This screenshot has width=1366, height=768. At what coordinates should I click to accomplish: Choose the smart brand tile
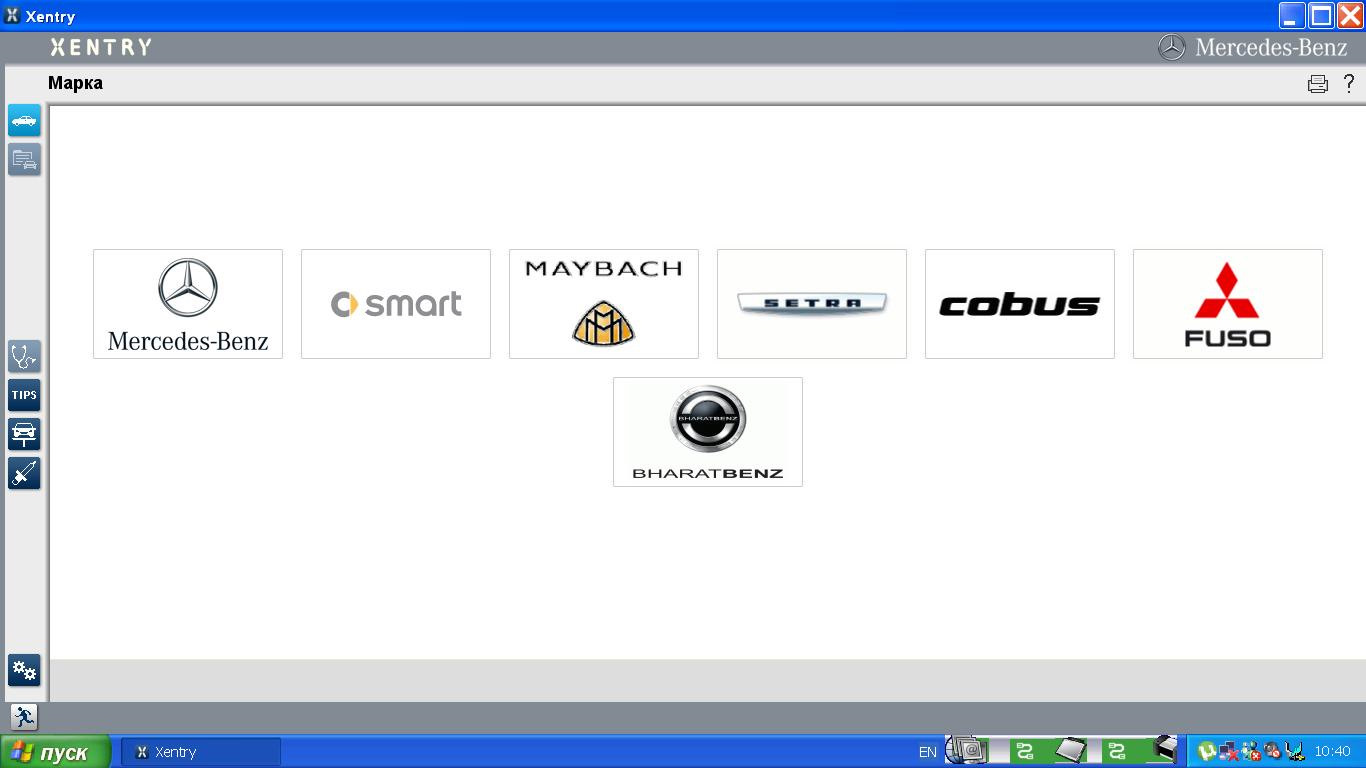click(x=396, y=304)
